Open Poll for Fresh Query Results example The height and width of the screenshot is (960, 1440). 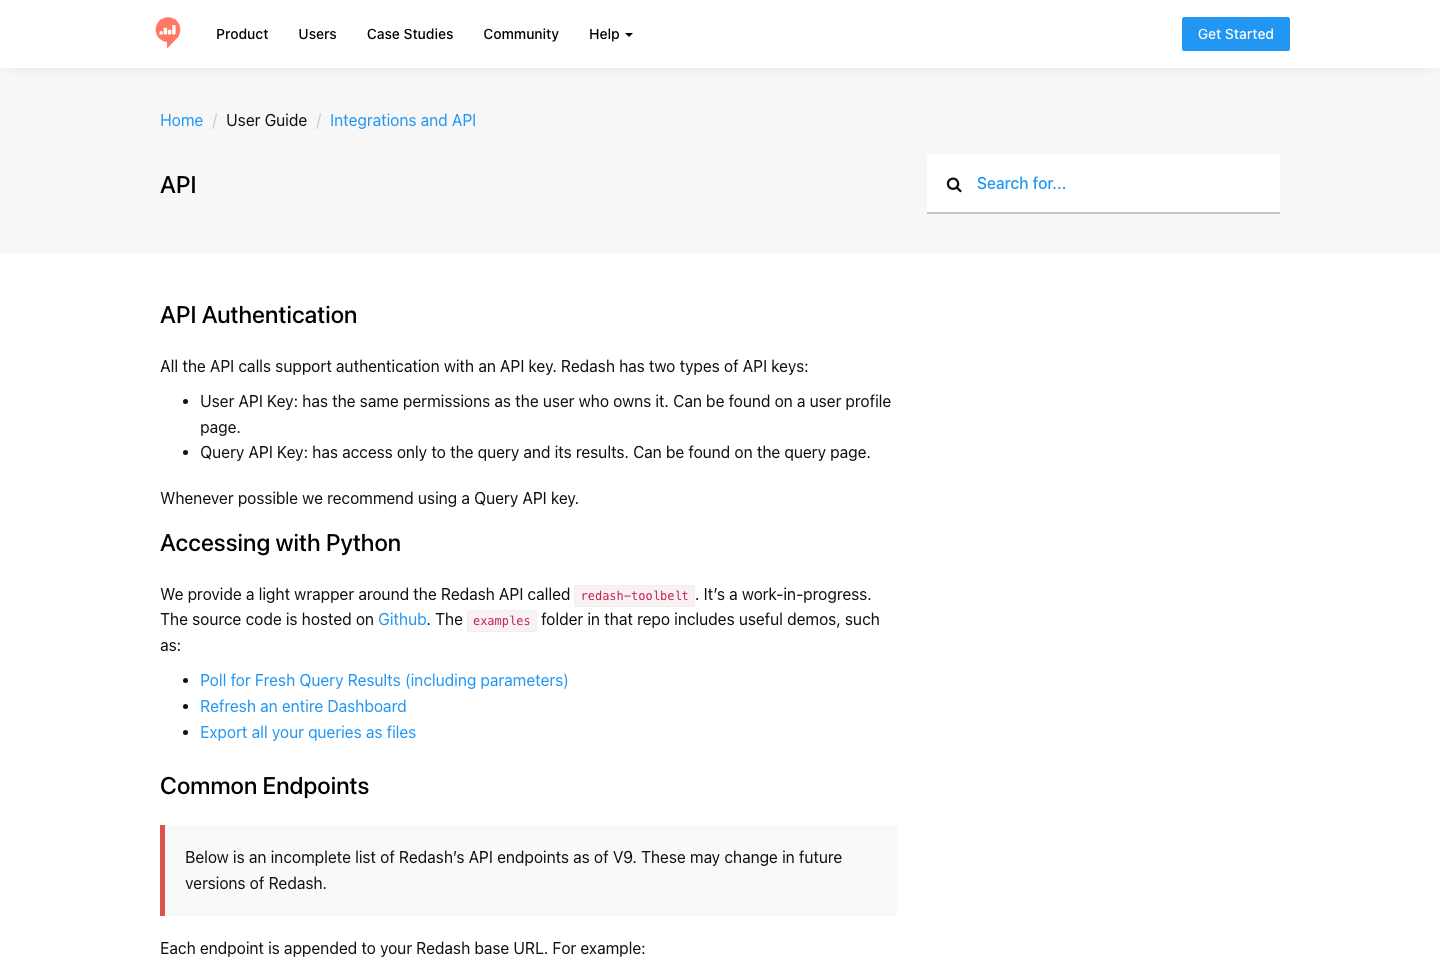tap(384, 680)
